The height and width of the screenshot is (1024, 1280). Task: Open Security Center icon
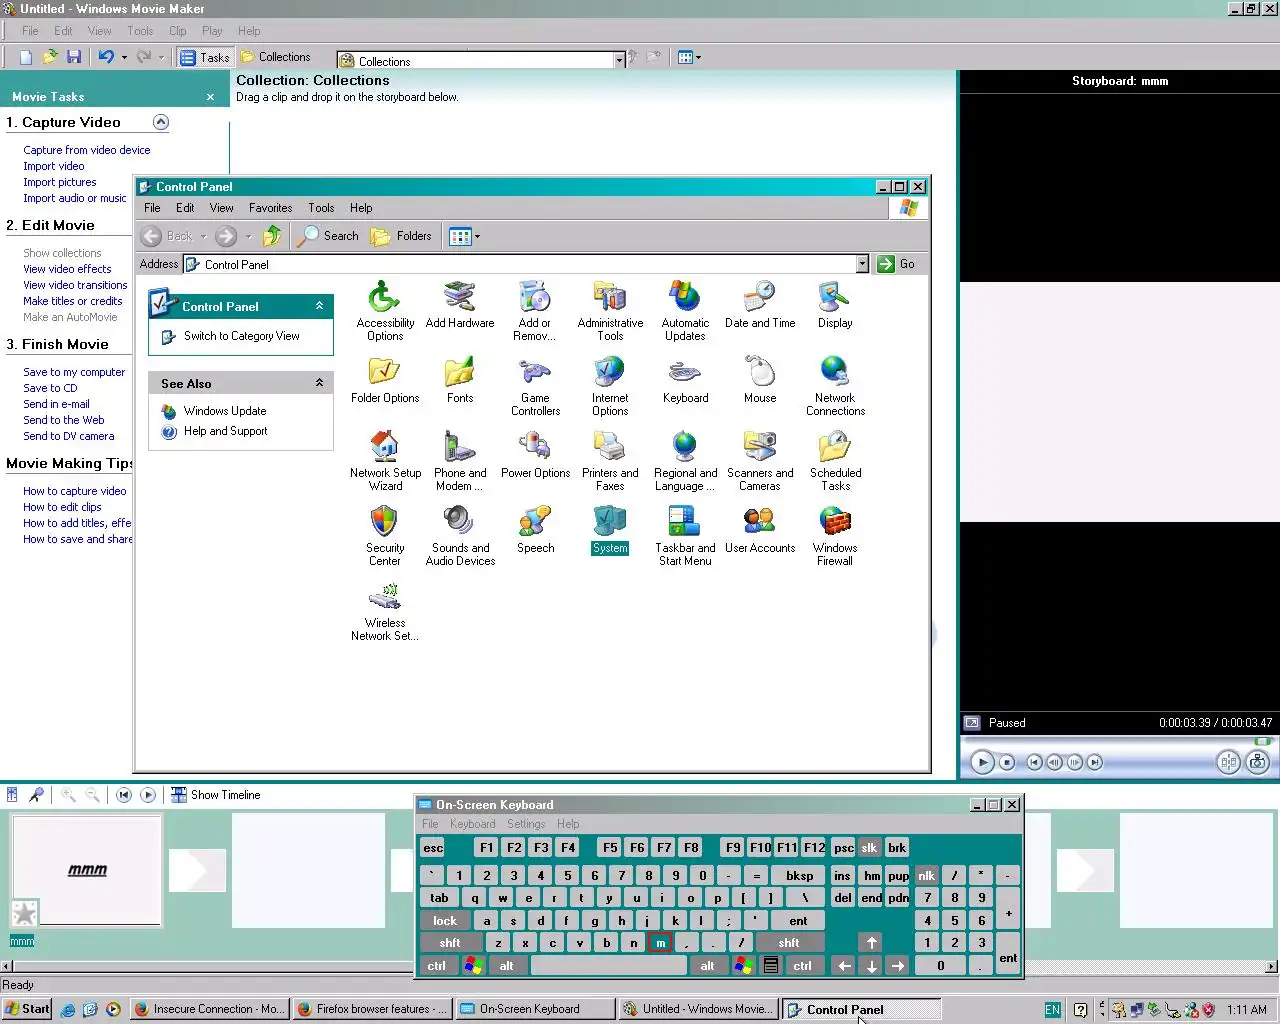click(x=385, y=536)
